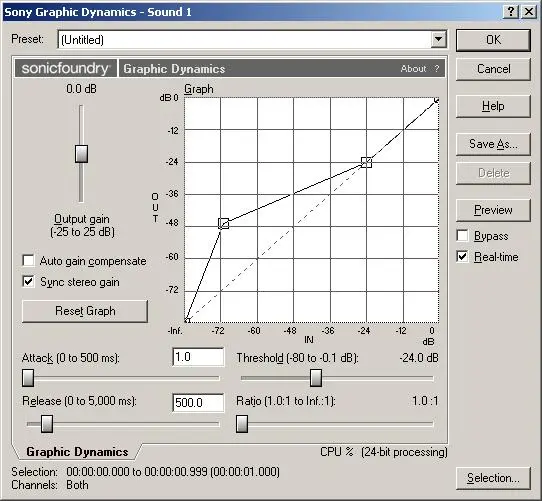Screen dimensions: 542x501
Task: Click the CPU % status text
Action: click(336, 452)
